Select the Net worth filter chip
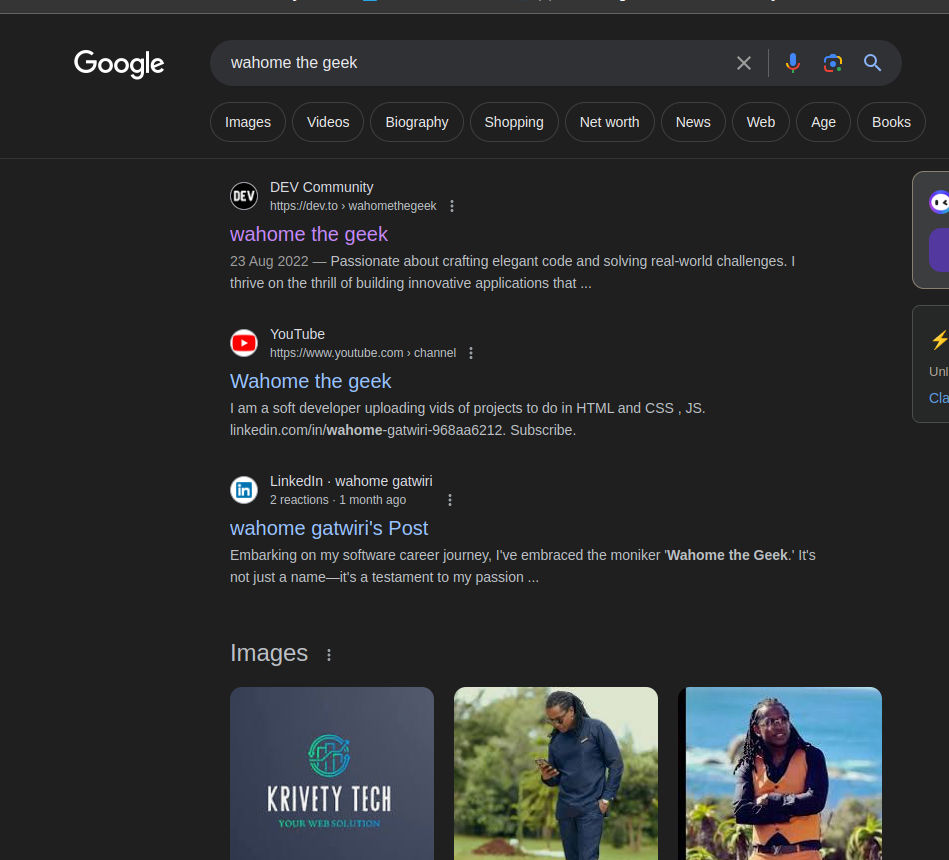This screenshot has height=860, width=949. (x=609, y=122)
